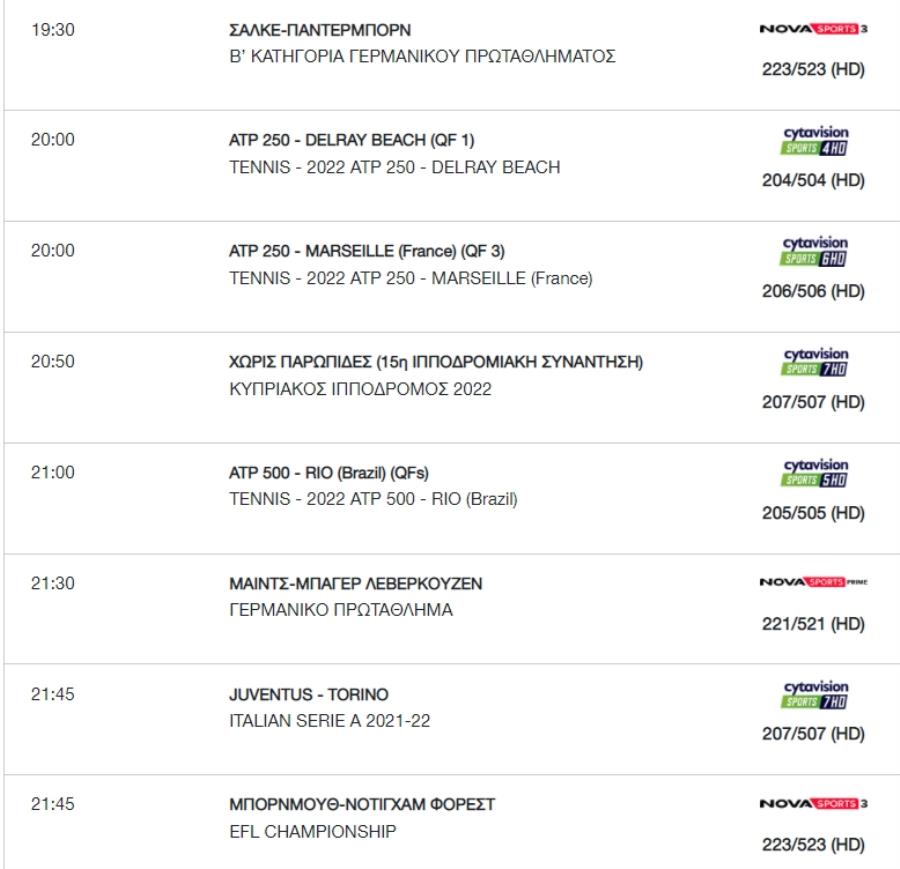Image resolution: width=900 pixels, height=869 pixels.
Task: Click the Cytavision Sports 5 HD logo
Action: (815, 474)
